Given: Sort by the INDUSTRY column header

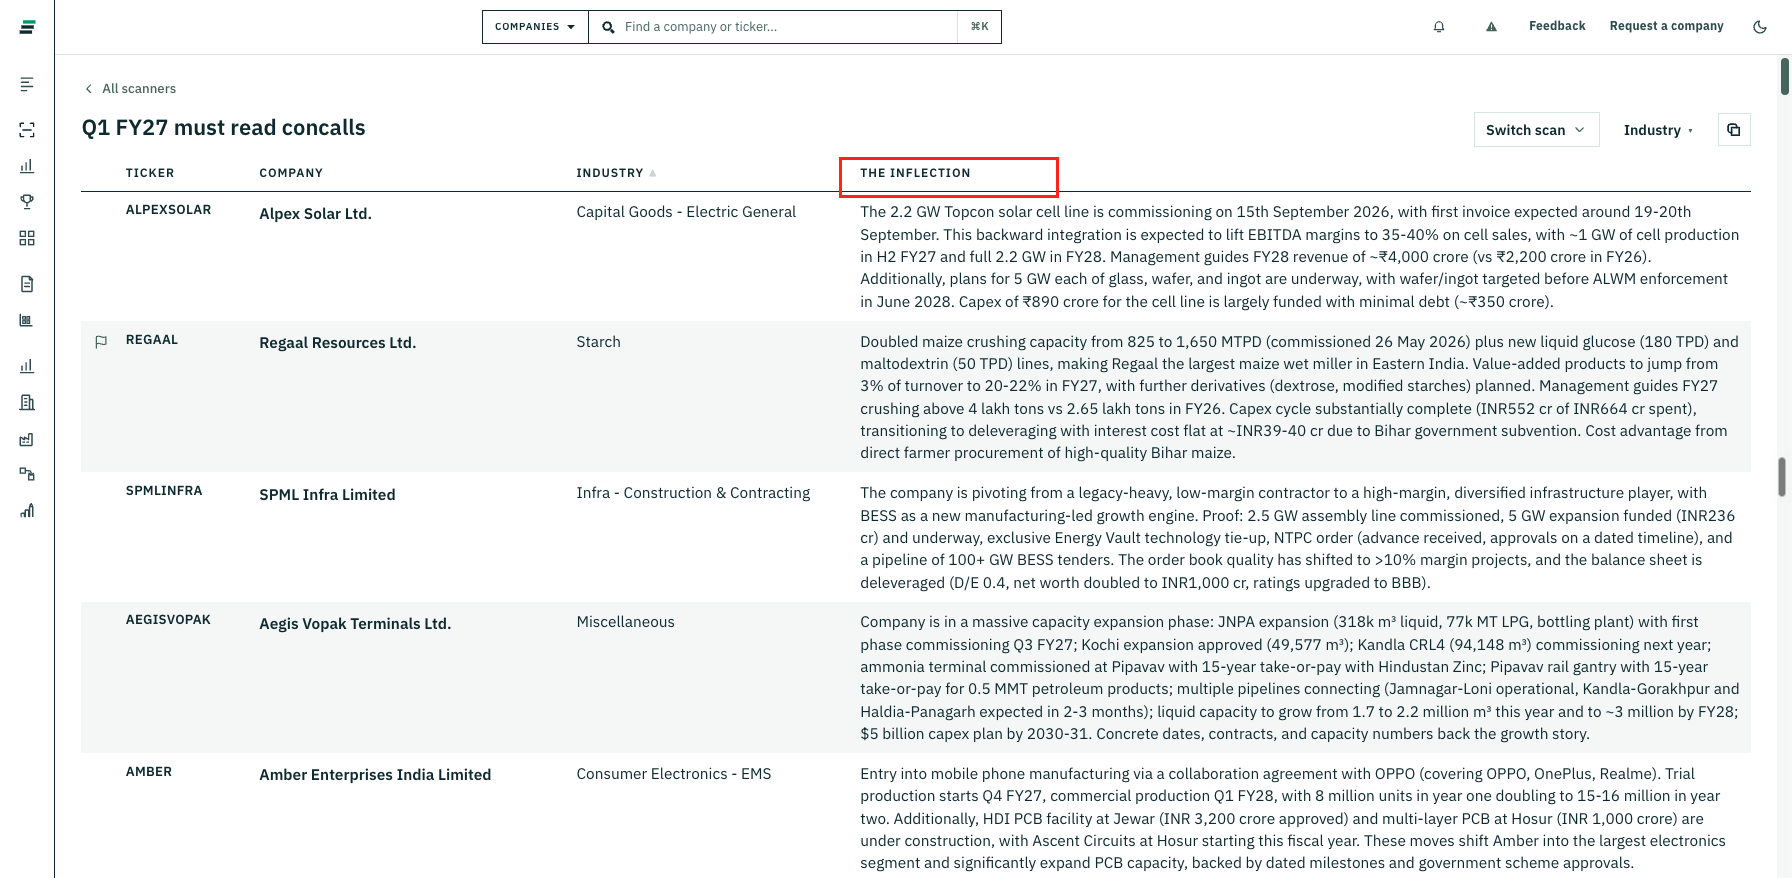Looking at the screenshot, I should [610, 173].
